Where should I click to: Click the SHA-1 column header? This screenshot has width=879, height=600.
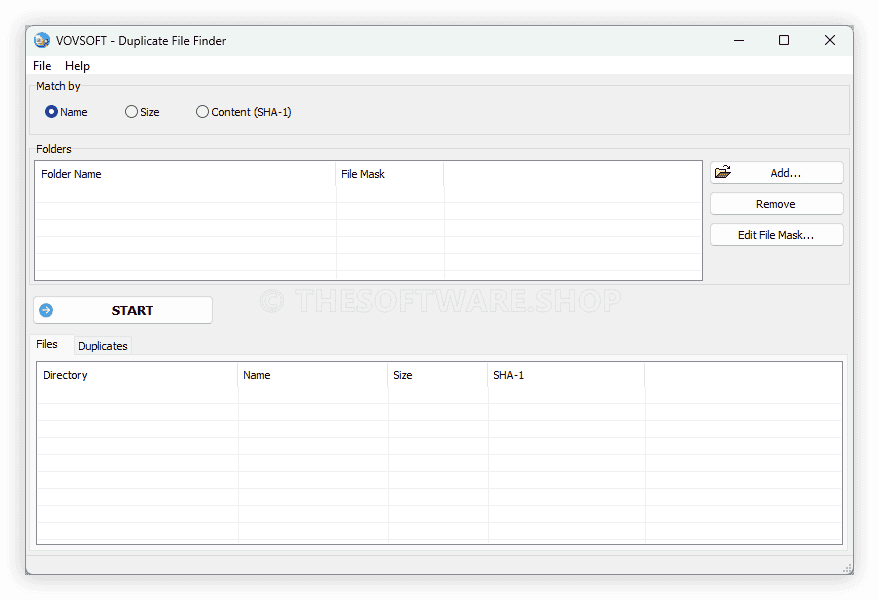(x=566, y=375)
